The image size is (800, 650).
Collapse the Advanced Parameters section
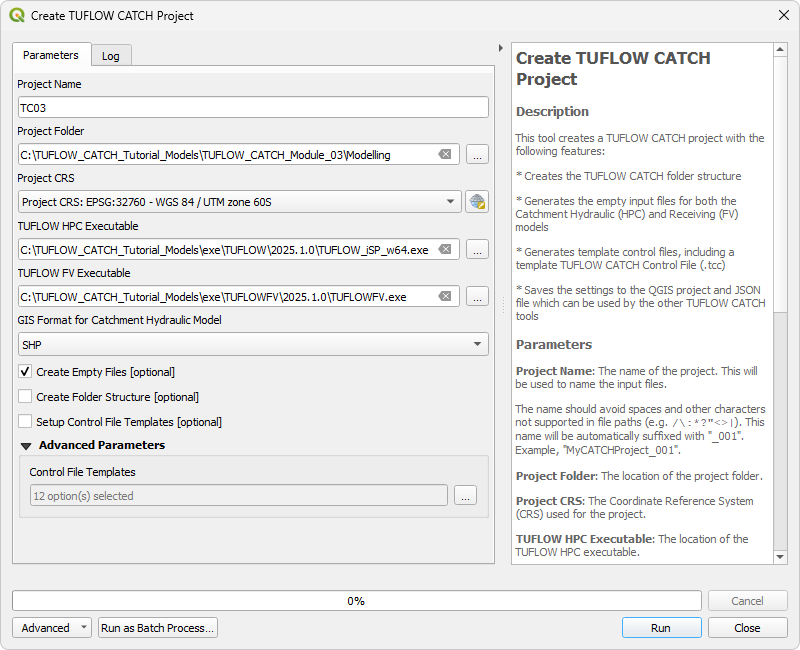[27, 446]
